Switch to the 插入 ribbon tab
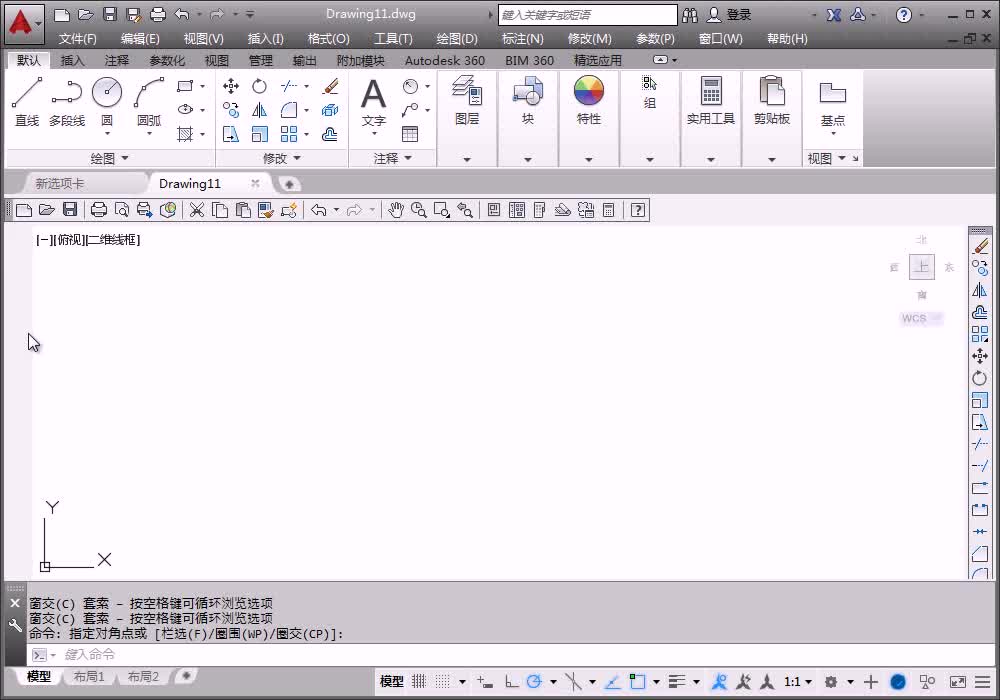Viewport: 1000px width, 700px height. (x=73, y=60)
